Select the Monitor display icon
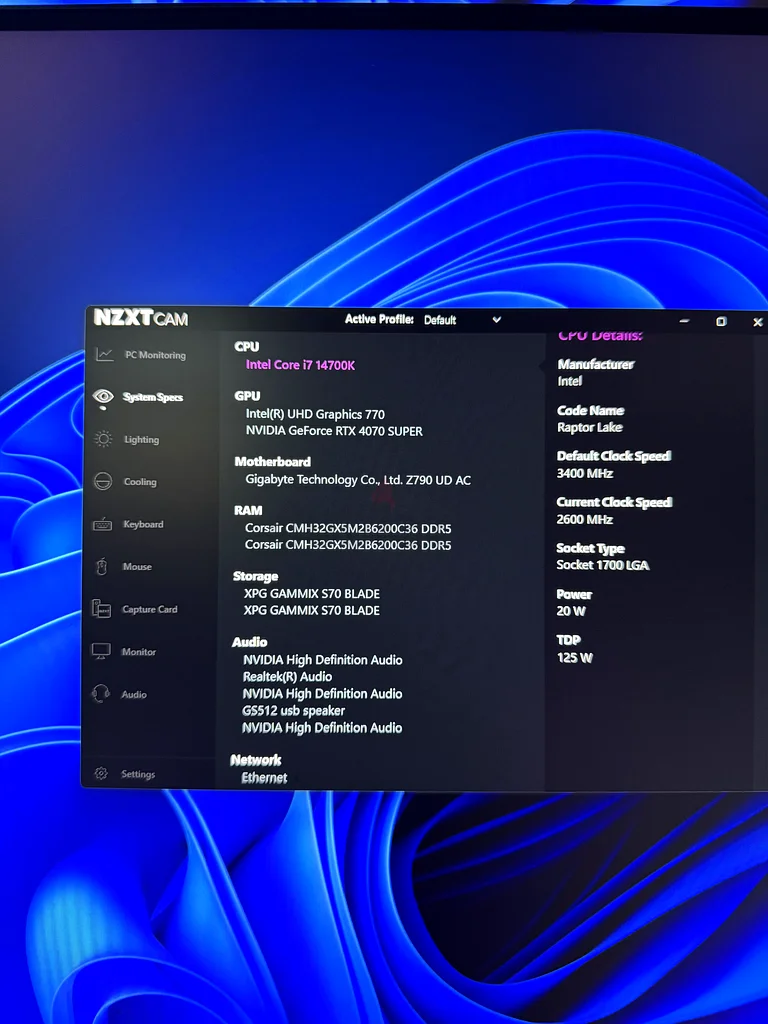This screenshot has width=768, height=1024. tap(101, 651)
